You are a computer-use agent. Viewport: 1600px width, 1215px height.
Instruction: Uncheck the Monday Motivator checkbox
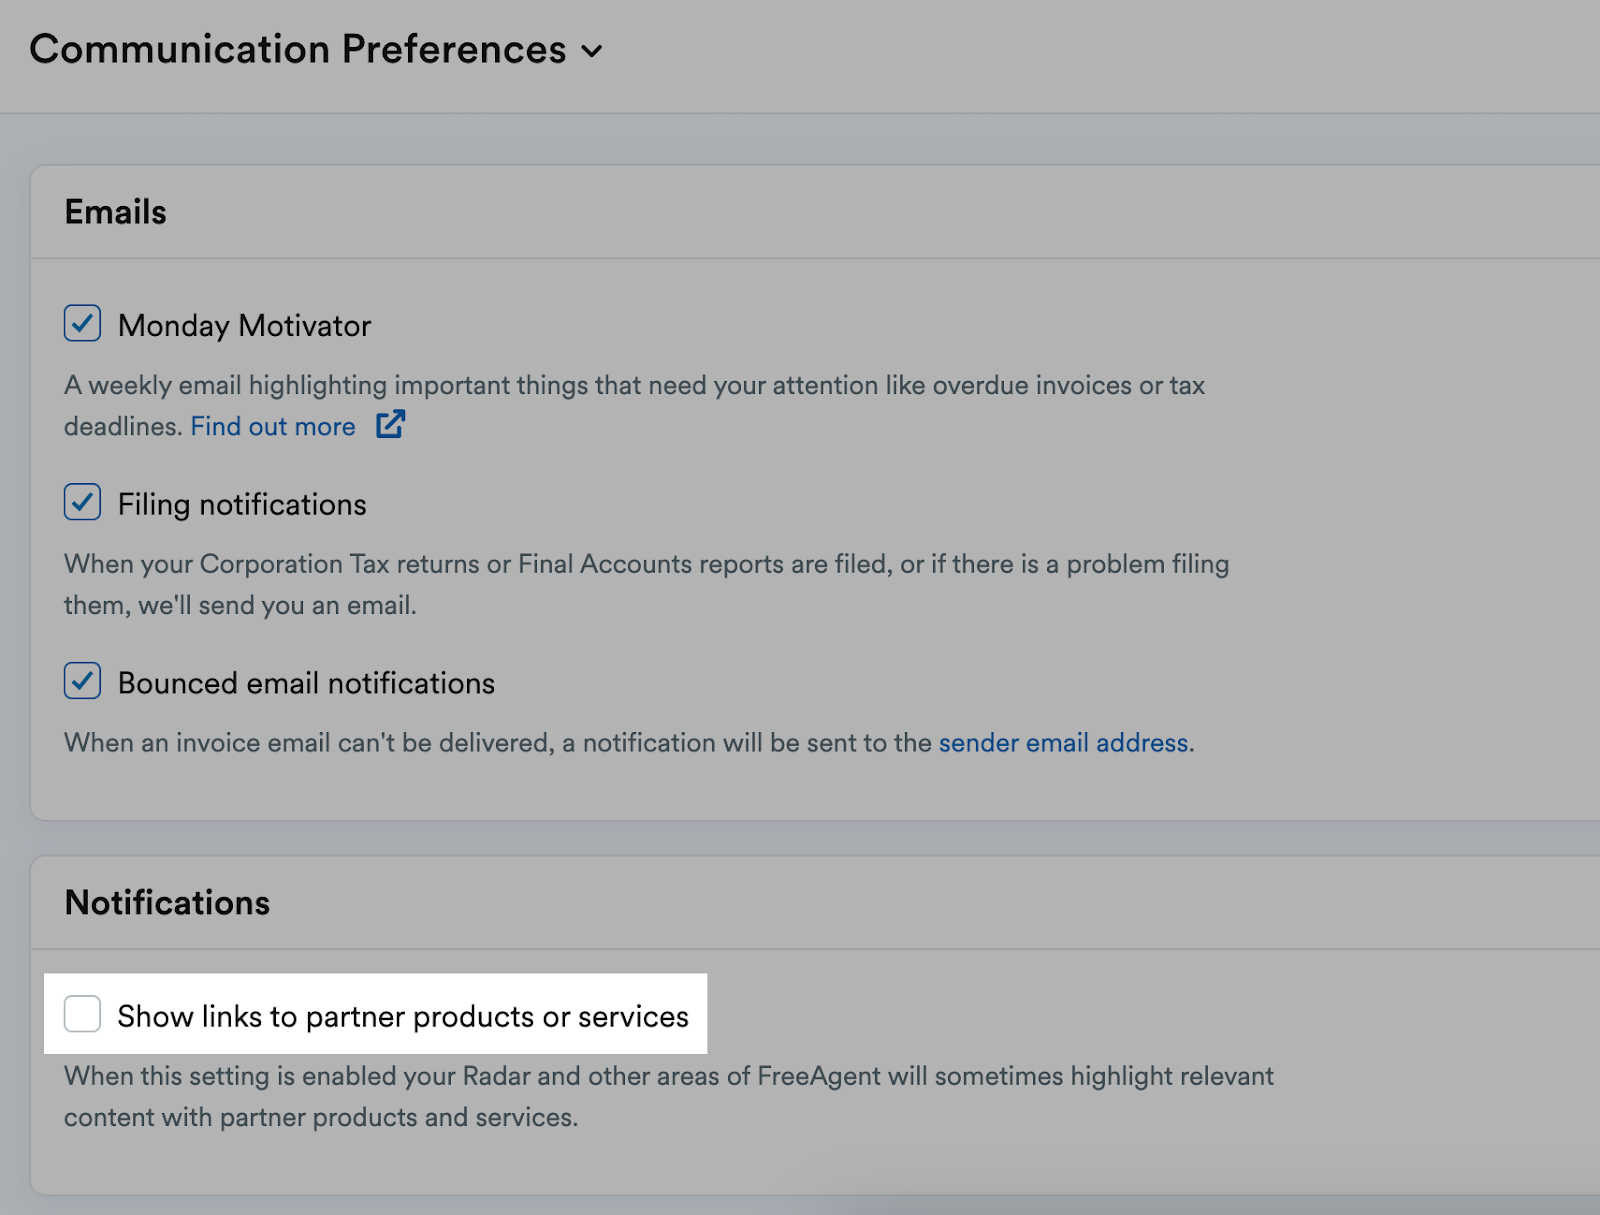(82, 323)
